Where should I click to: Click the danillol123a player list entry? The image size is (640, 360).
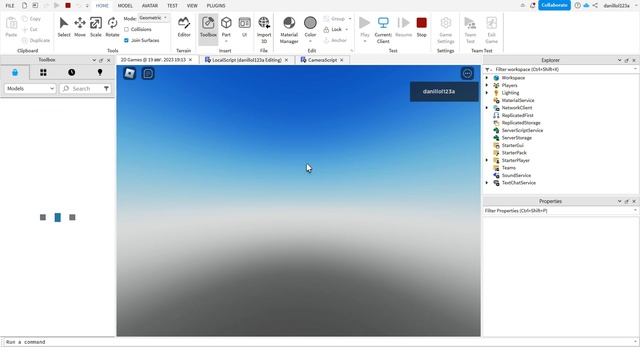pyautogui.click(x=444, y=91)
